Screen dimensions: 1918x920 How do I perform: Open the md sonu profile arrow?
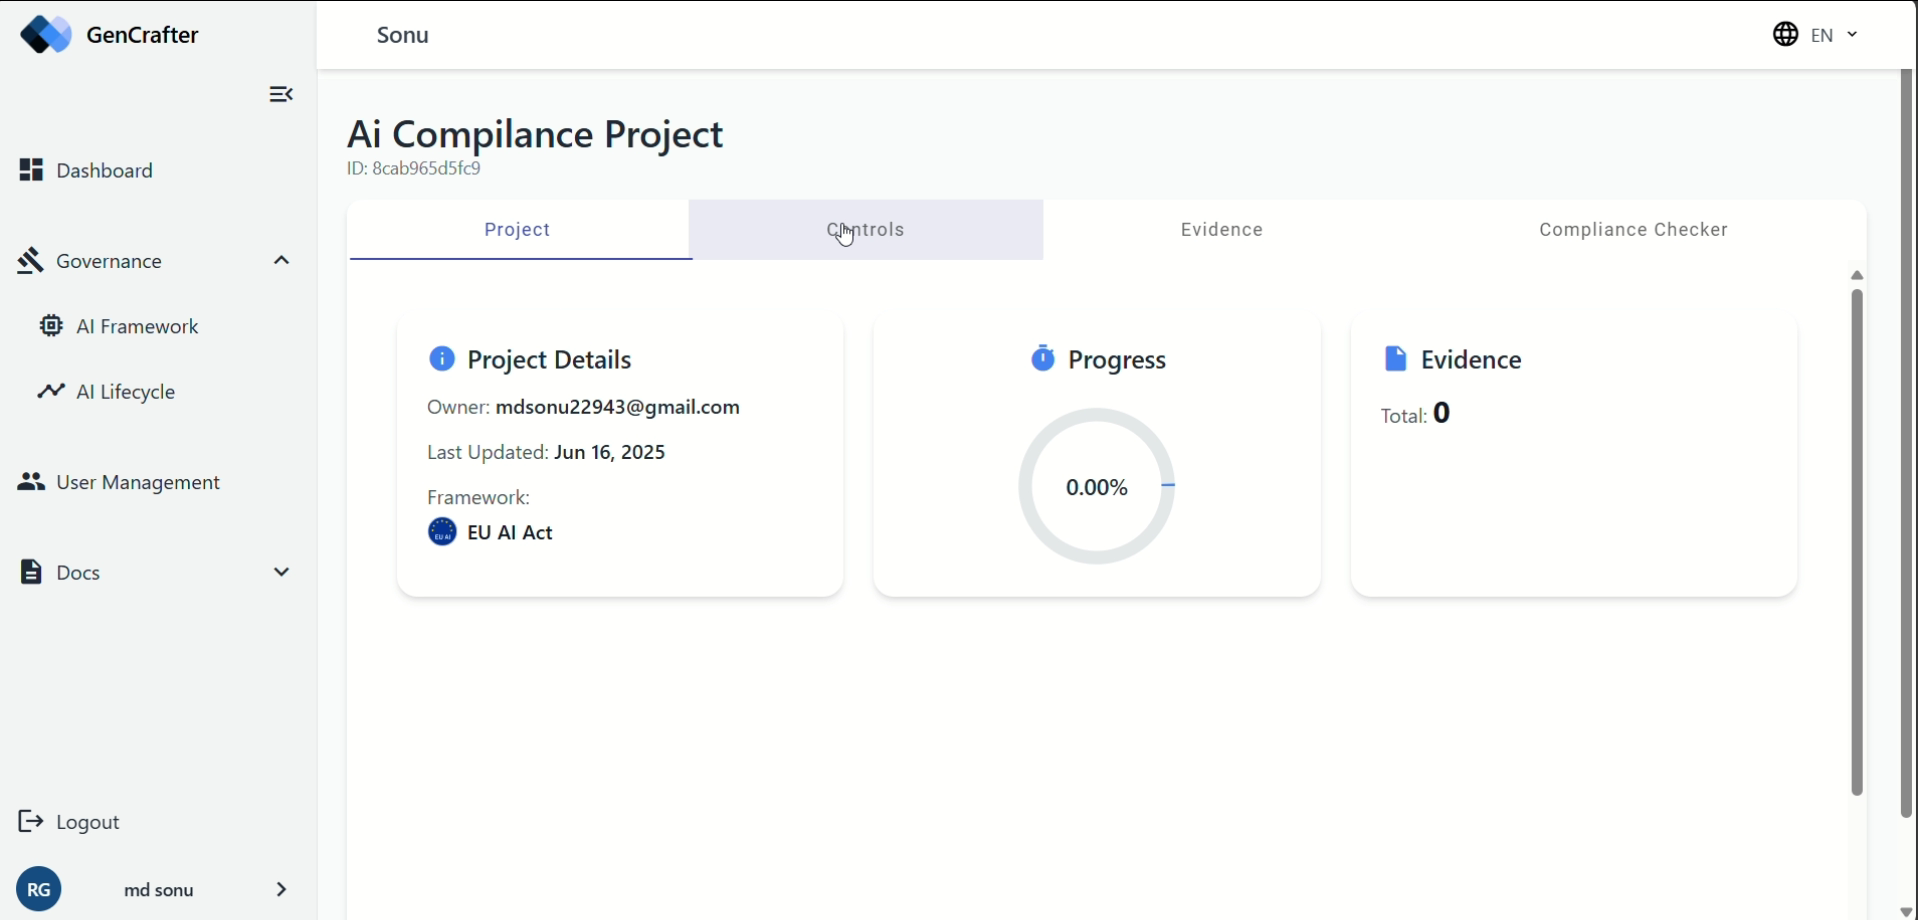pyautogui.click(x=282, y=889)
